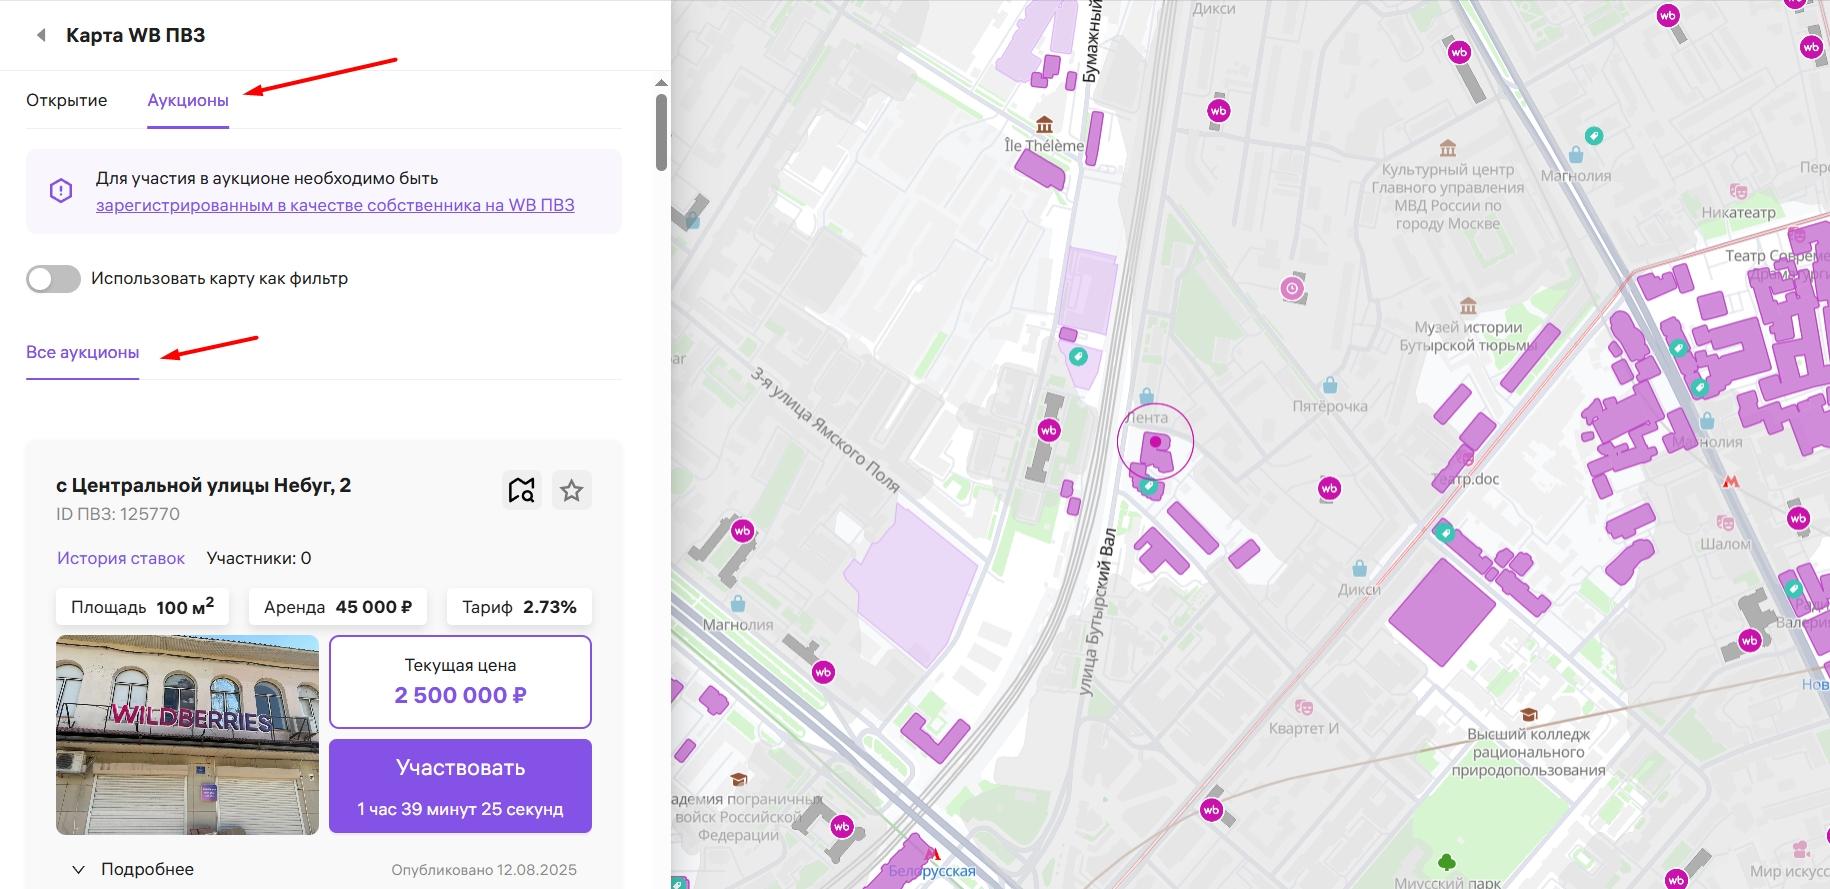Click the Высший колледж graduation cap icon
The height and width of the screenshot is (889, 1830).
click(1528, 714)
